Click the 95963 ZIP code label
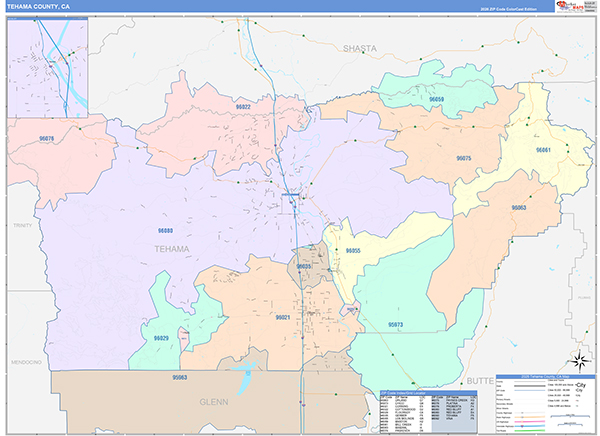This screenshot has height=436, width=600. click(179, 378)
